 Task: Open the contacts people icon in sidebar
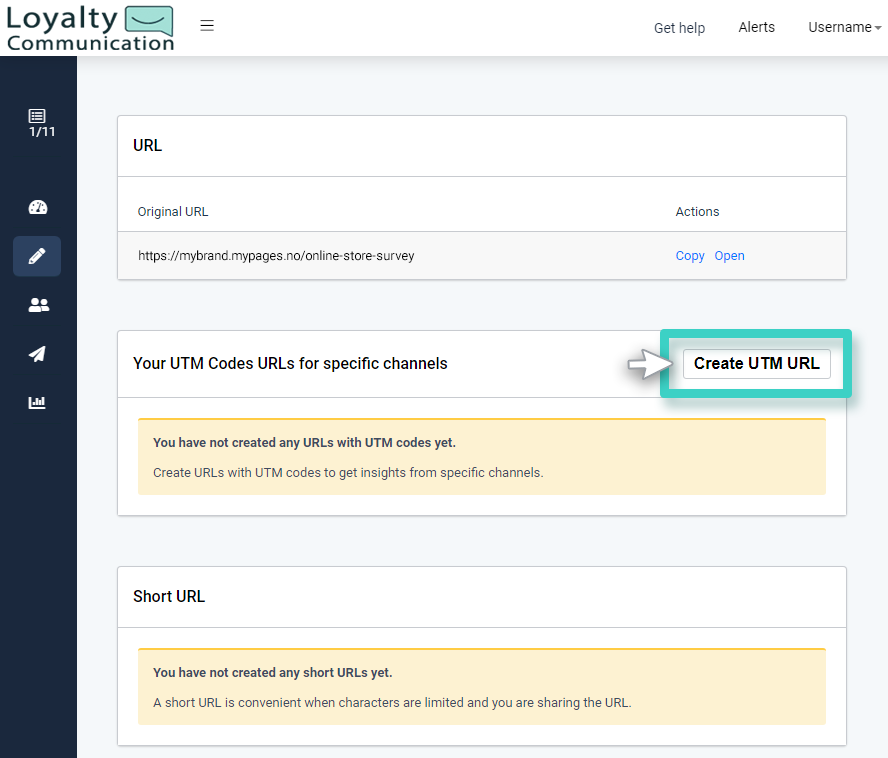(38, 305)
